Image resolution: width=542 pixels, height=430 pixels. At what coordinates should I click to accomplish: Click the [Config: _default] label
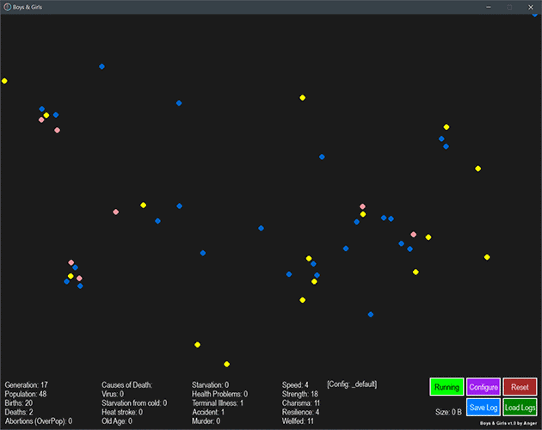tap(352, 384)
